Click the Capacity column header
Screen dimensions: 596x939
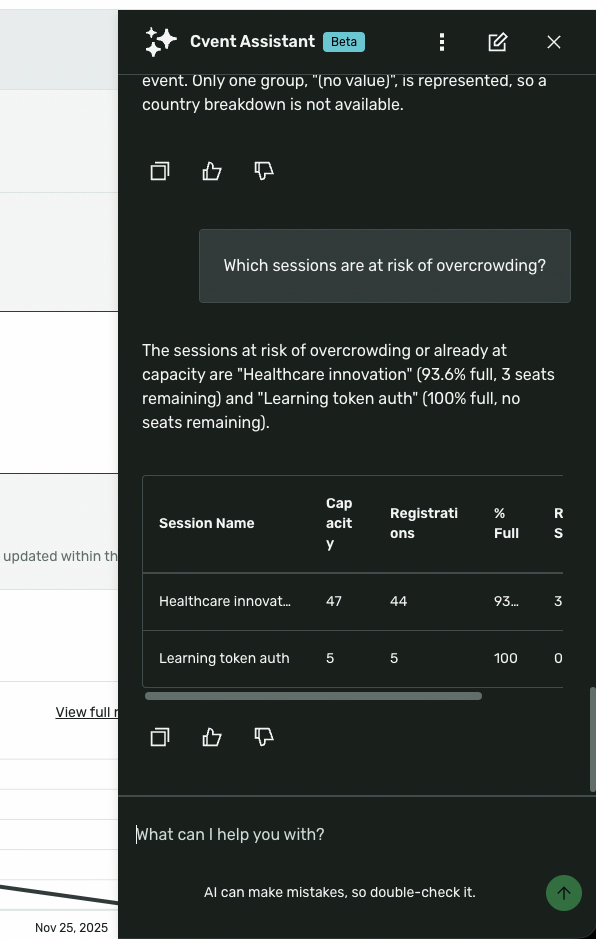pyautogui.click(x=339, y=523)
